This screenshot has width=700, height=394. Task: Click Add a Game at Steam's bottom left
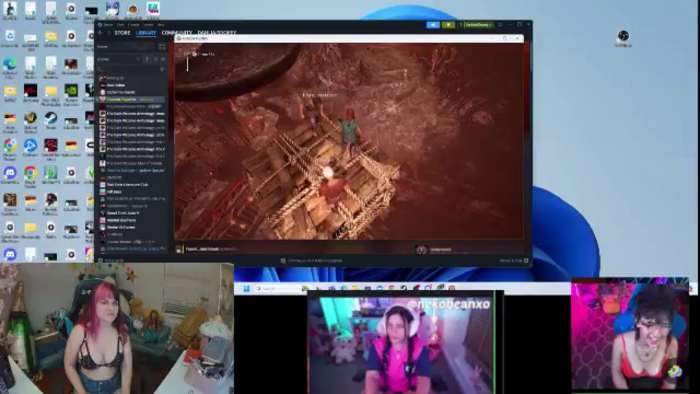tap(111, 261)
